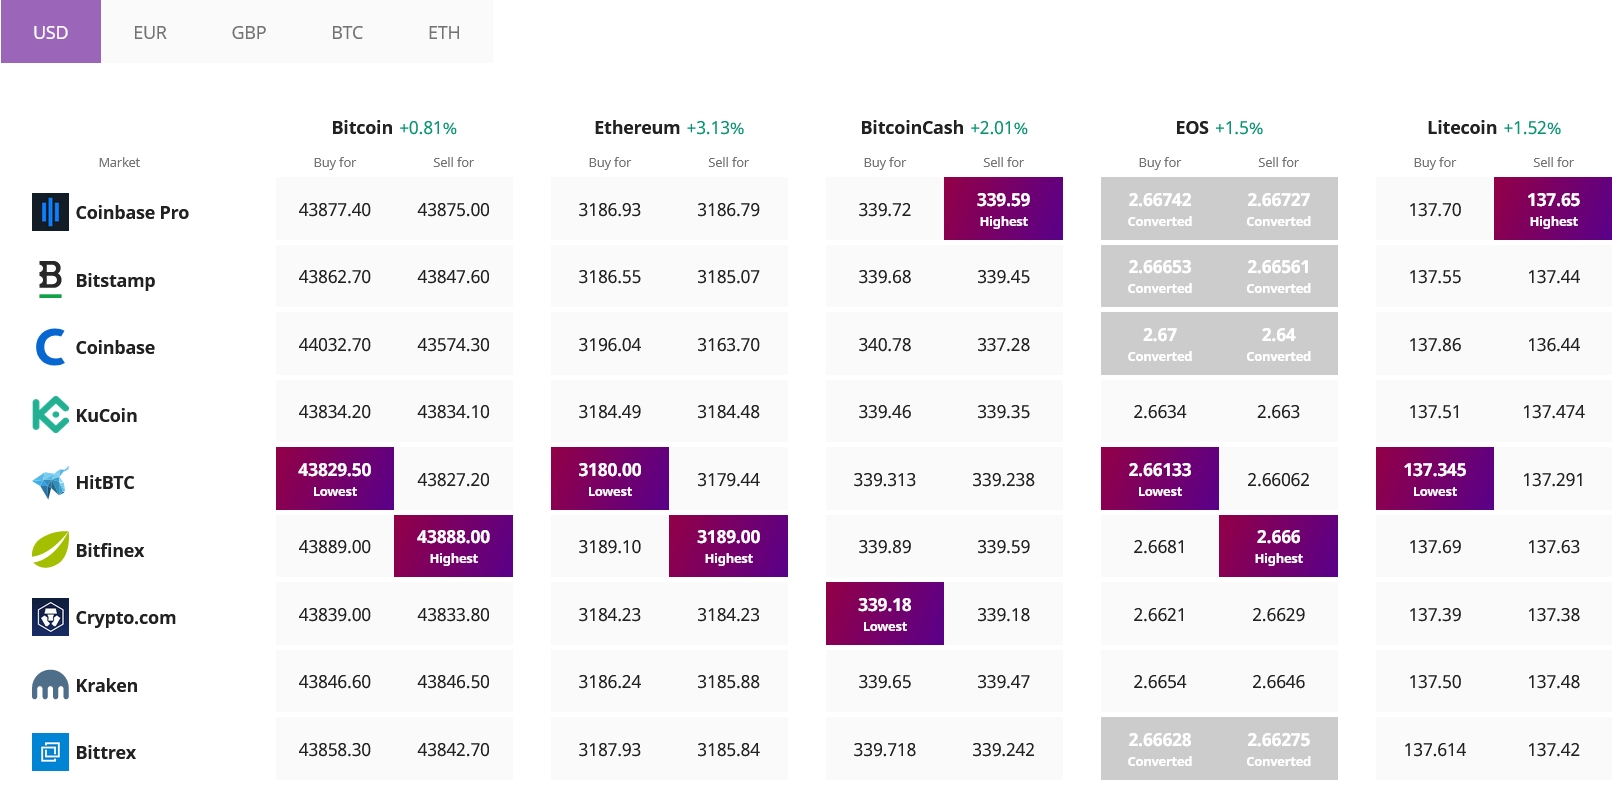Open the KuCoin market name
This screenshot has width=1612, height=785.
(106, 415)
